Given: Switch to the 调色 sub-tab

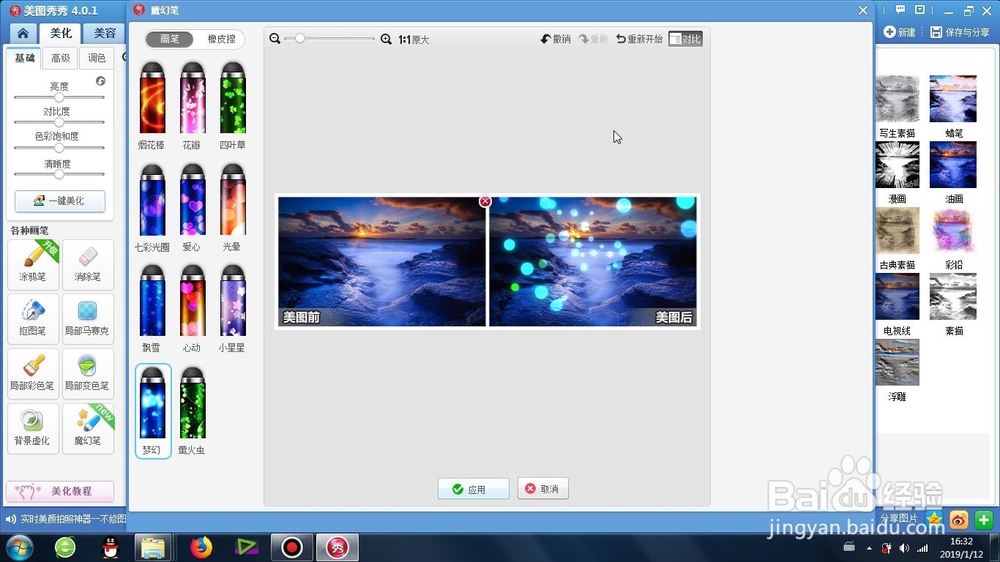Looking at the screenshot, I should 97,58.
